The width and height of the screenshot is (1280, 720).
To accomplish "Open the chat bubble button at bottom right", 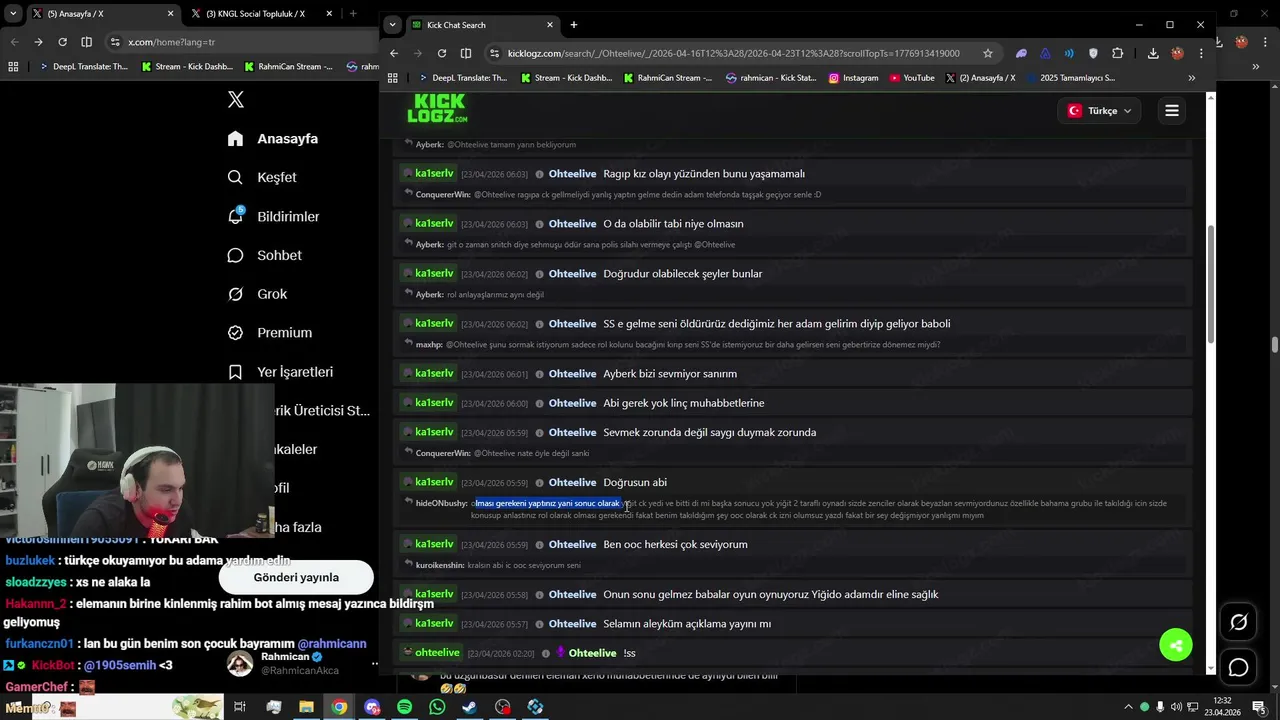I will 1238,667.
